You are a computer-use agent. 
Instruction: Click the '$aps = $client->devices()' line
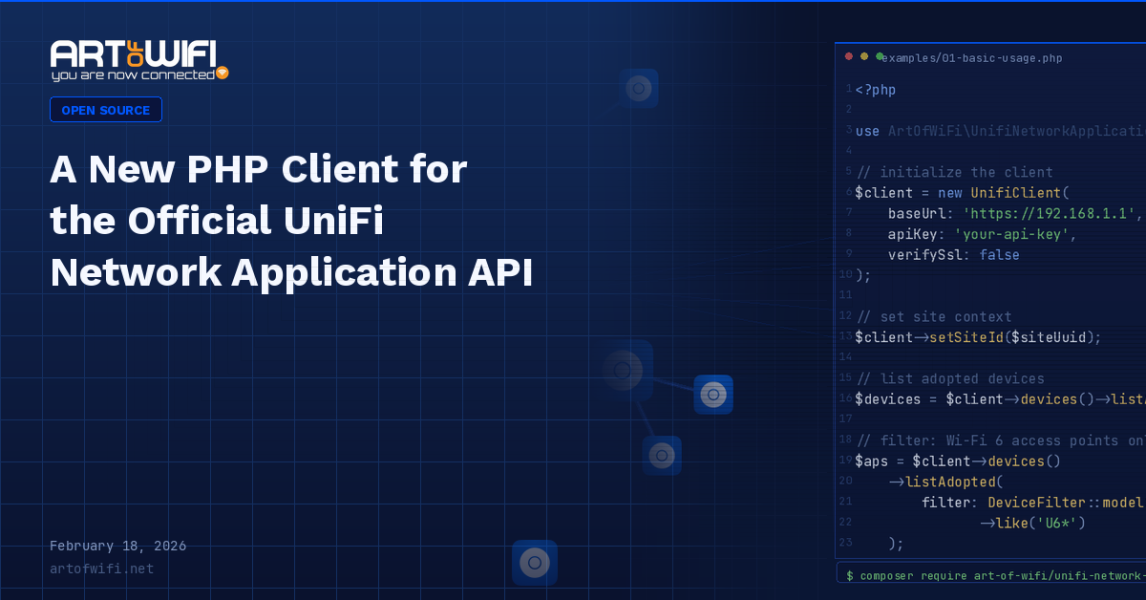point(957,461)
